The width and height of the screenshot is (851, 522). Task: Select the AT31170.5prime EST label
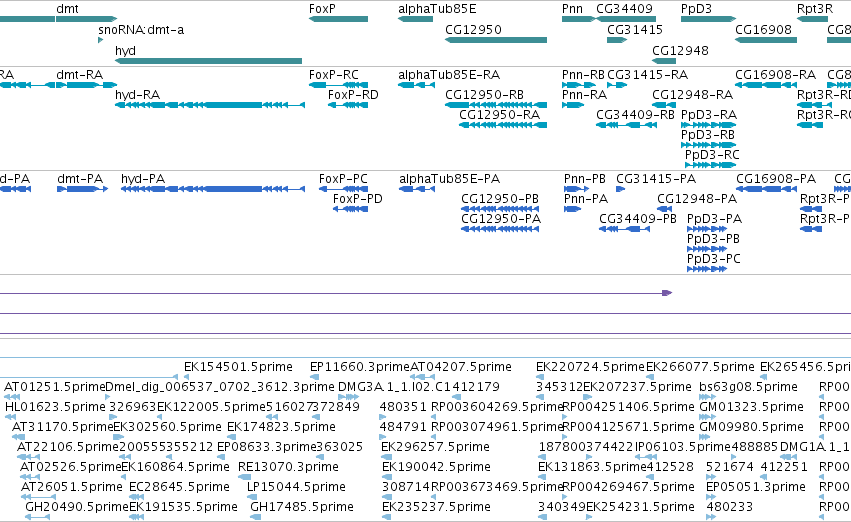coord(62,428)
